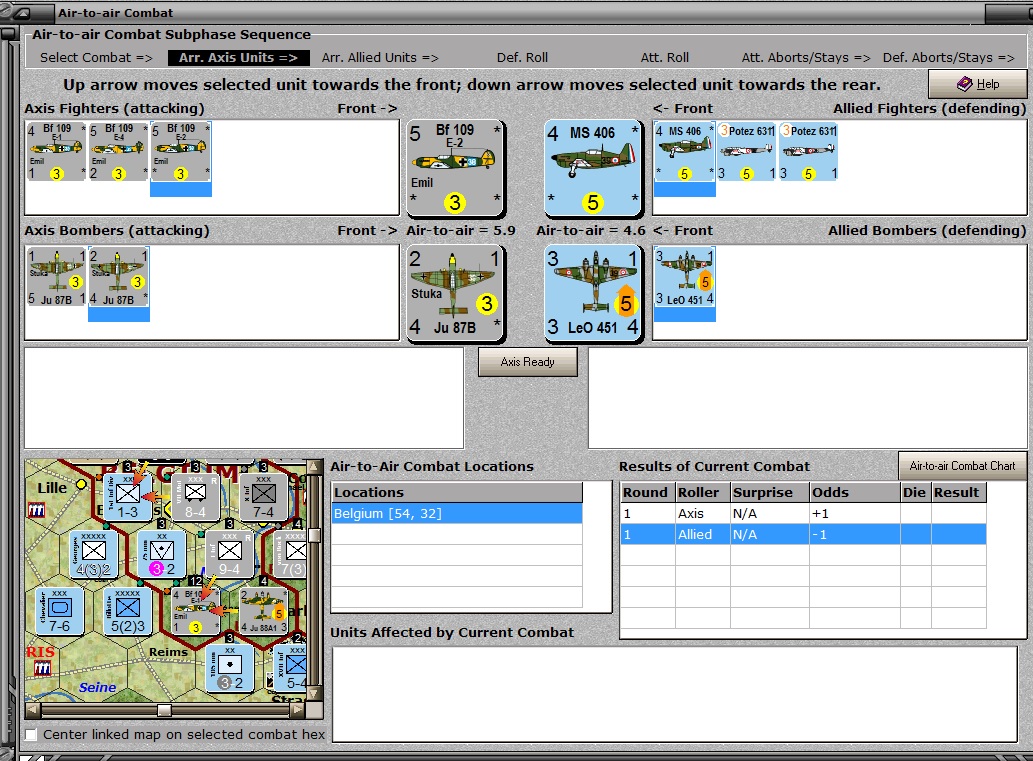
Task: Click the Select Combat phase step
Action: [x=96, y=57]
